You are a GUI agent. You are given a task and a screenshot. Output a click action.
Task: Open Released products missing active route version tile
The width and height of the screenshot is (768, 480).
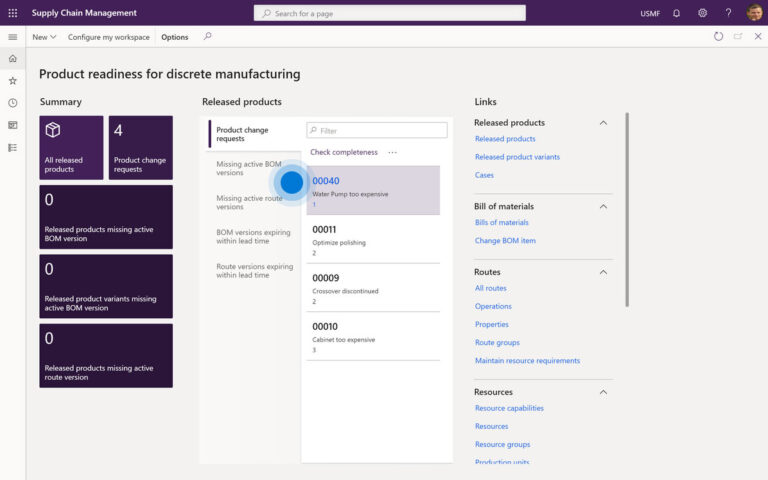(x=106, y=356)
